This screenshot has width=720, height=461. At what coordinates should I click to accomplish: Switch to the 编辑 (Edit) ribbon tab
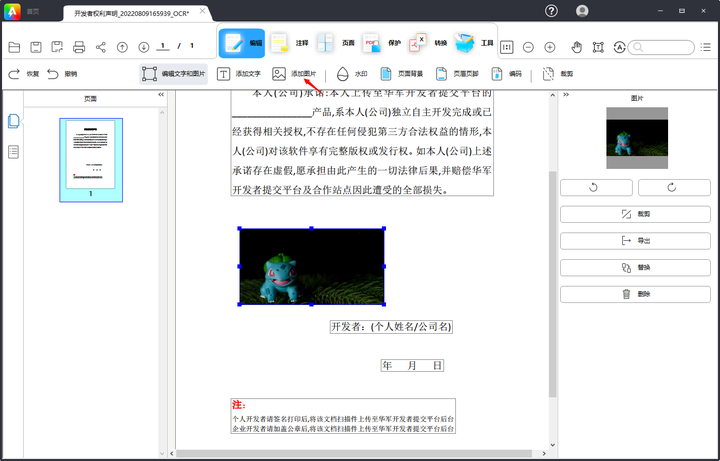pyautogui.click(x=242, y=43)
